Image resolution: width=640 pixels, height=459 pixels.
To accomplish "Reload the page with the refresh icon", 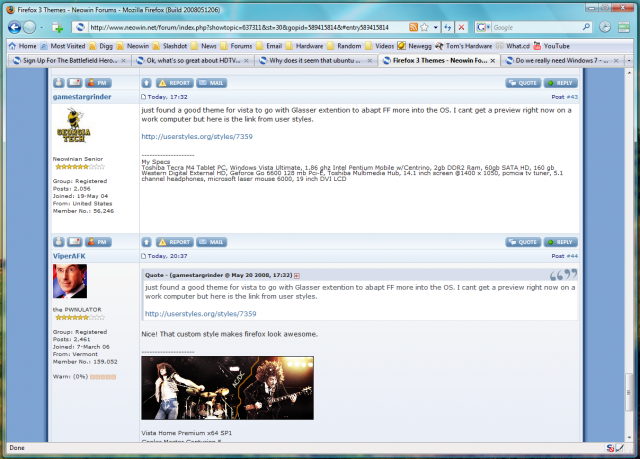I will 448,27.
